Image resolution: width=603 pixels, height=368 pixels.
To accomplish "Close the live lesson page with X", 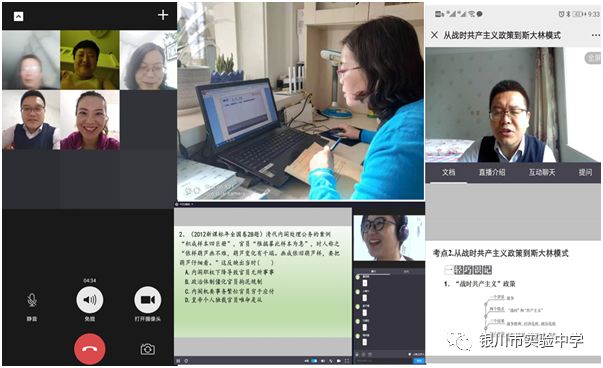I will [x=435, y=35].
